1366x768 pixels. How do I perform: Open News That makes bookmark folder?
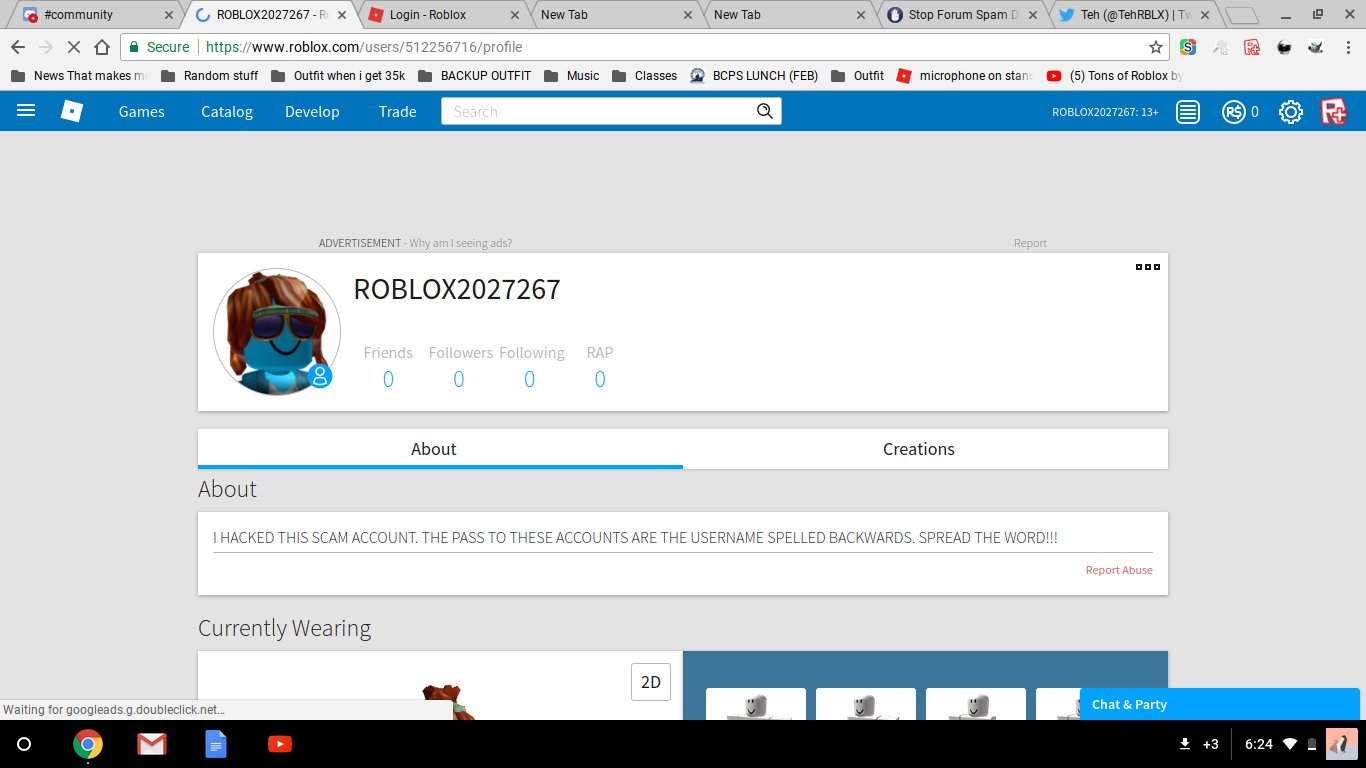80,76
